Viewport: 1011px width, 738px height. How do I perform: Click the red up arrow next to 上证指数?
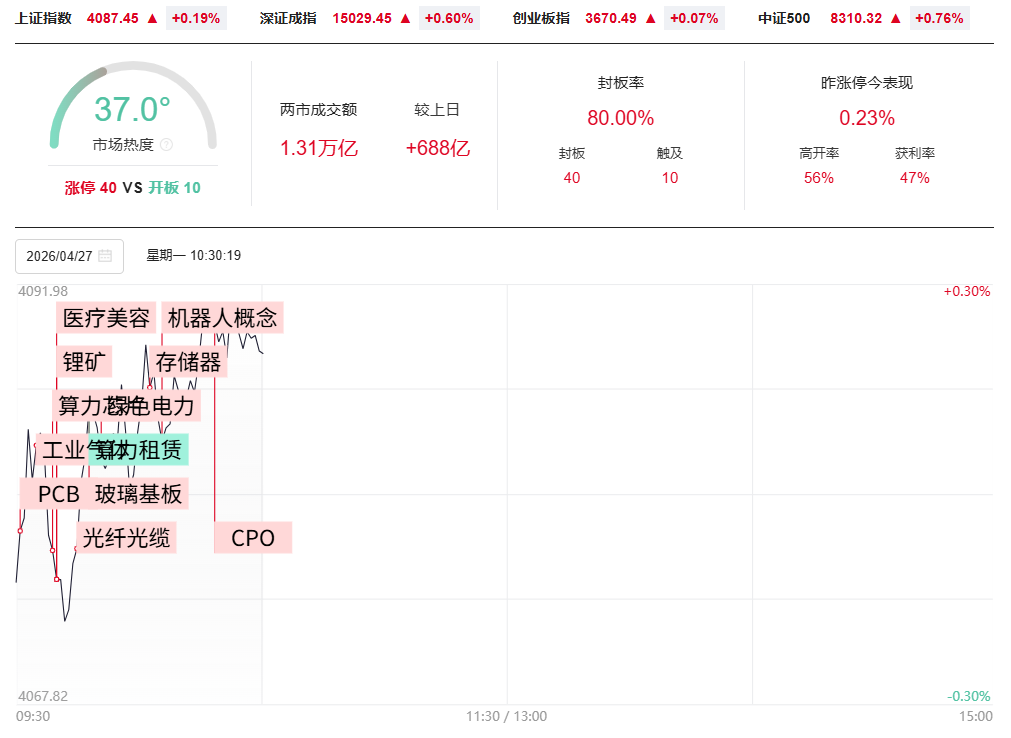click(x=152, y=18)
